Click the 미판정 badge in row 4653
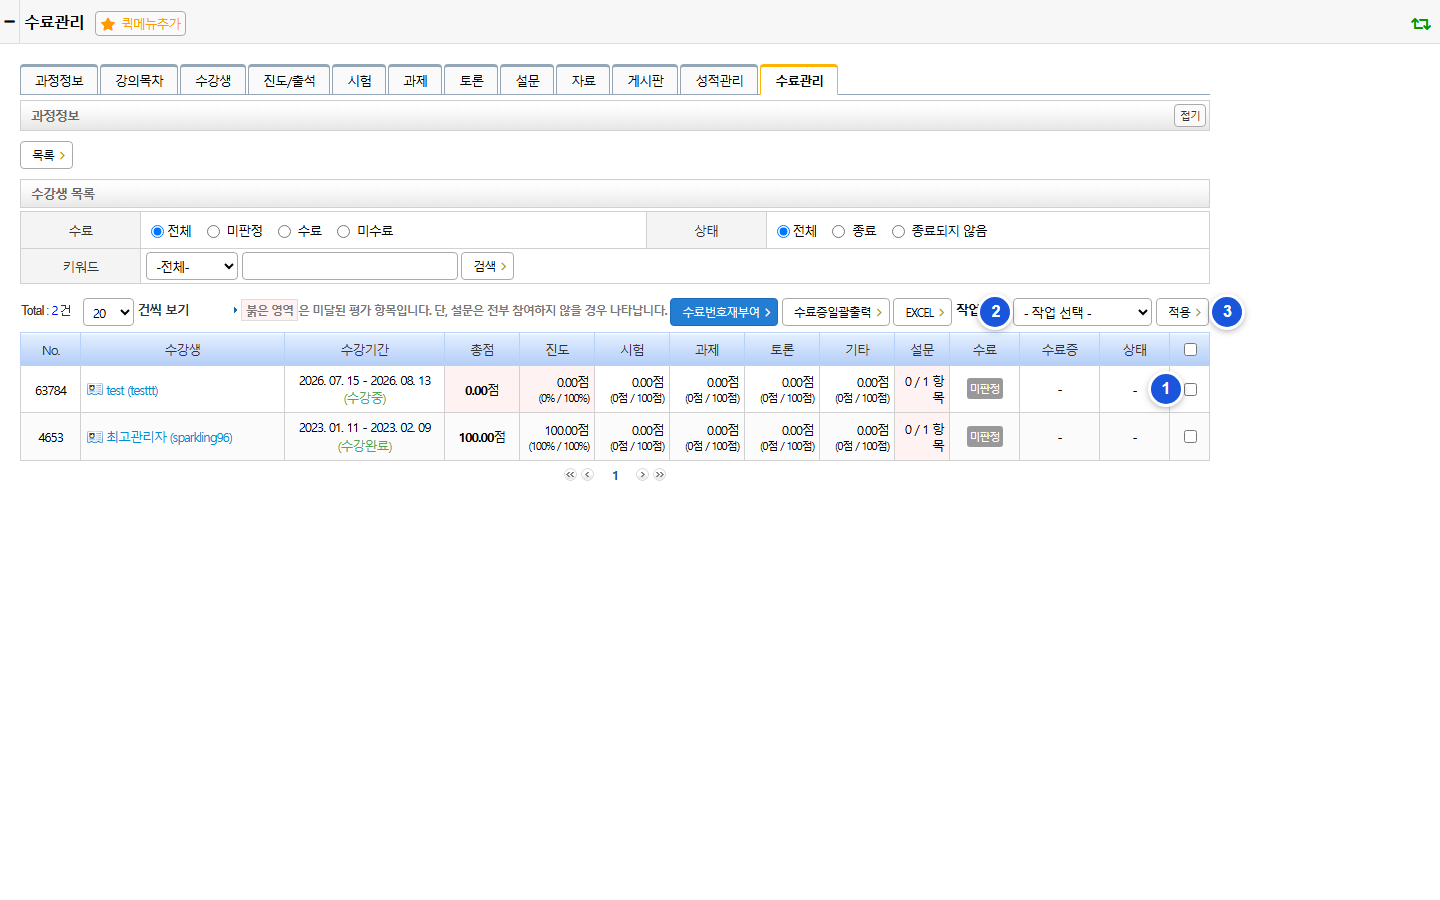Screen dimensions: 1440x900 point(985,437)
